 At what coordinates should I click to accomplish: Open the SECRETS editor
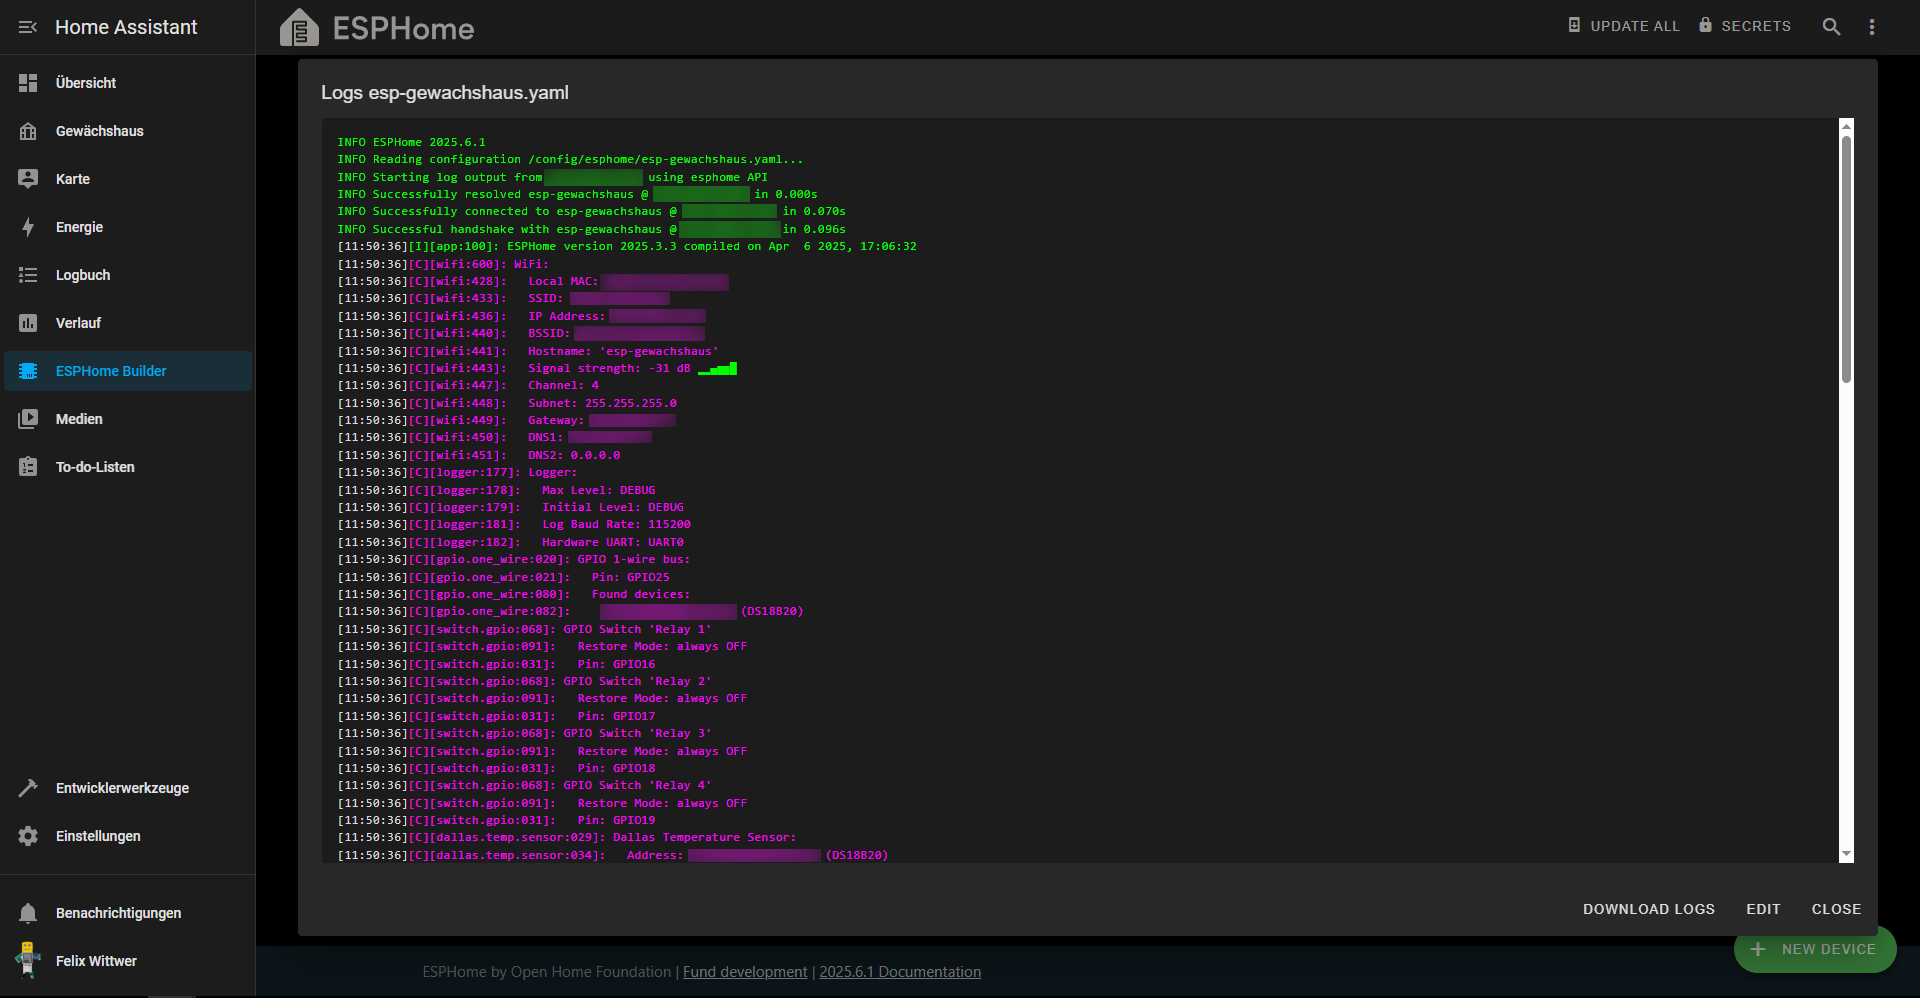click(1745, 26)
